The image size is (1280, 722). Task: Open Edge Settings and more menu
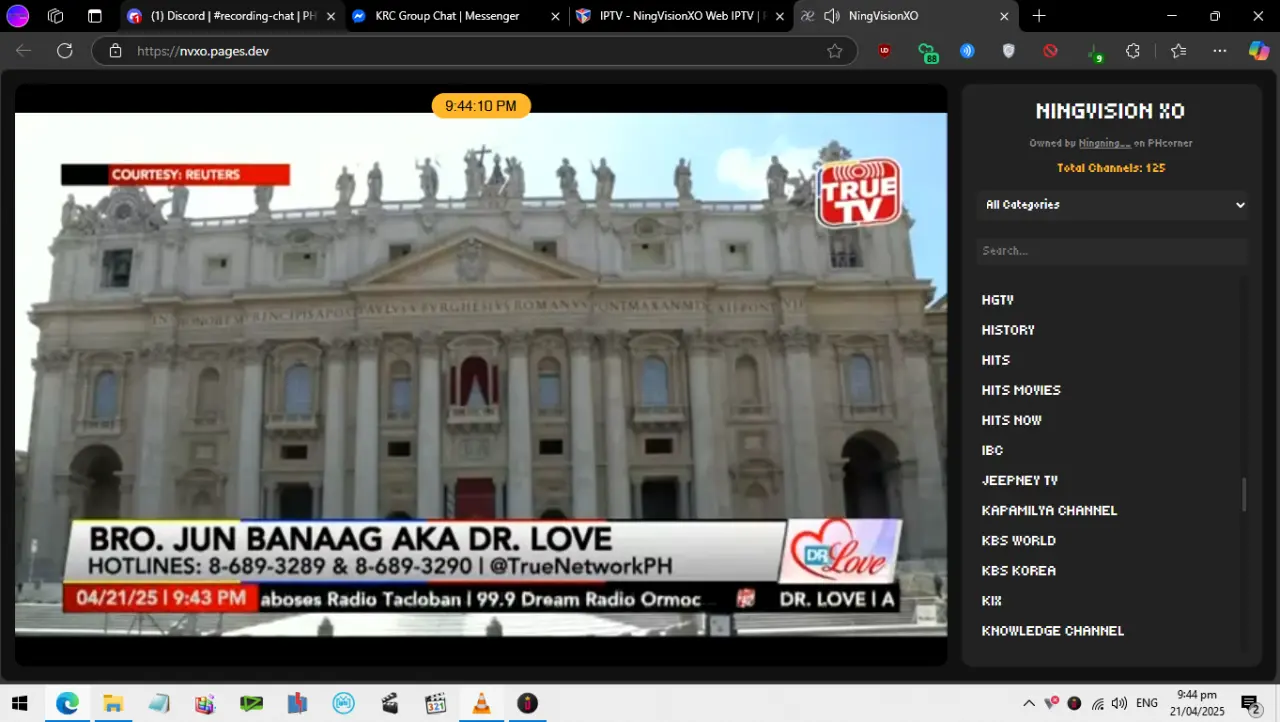pos(1220,51)
